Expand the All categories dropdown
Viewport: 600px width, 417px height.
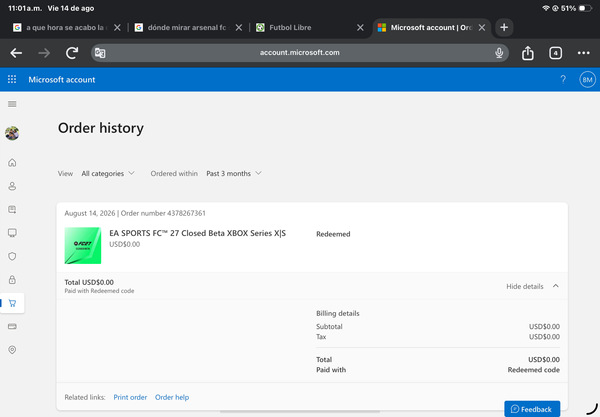(108, 173)
